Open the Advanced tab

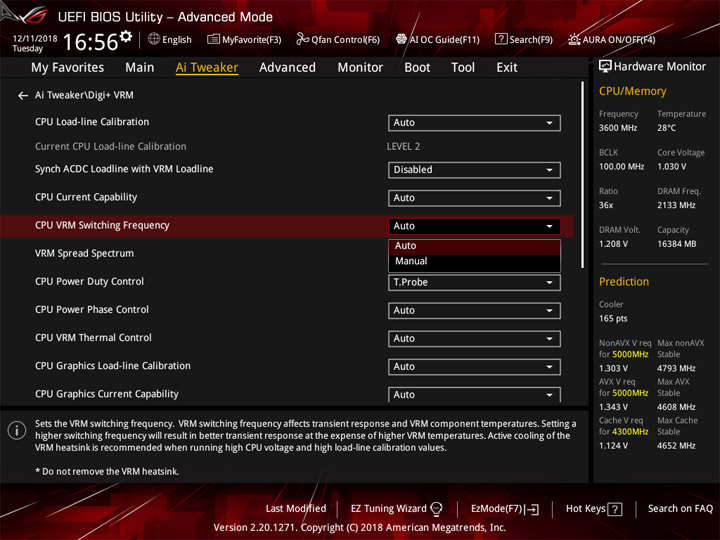[287, 68]
